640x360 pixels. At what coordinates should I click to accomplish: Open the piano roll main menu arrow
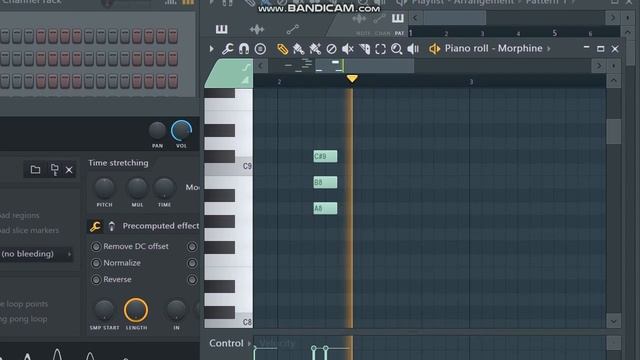[x=211, y=49]
